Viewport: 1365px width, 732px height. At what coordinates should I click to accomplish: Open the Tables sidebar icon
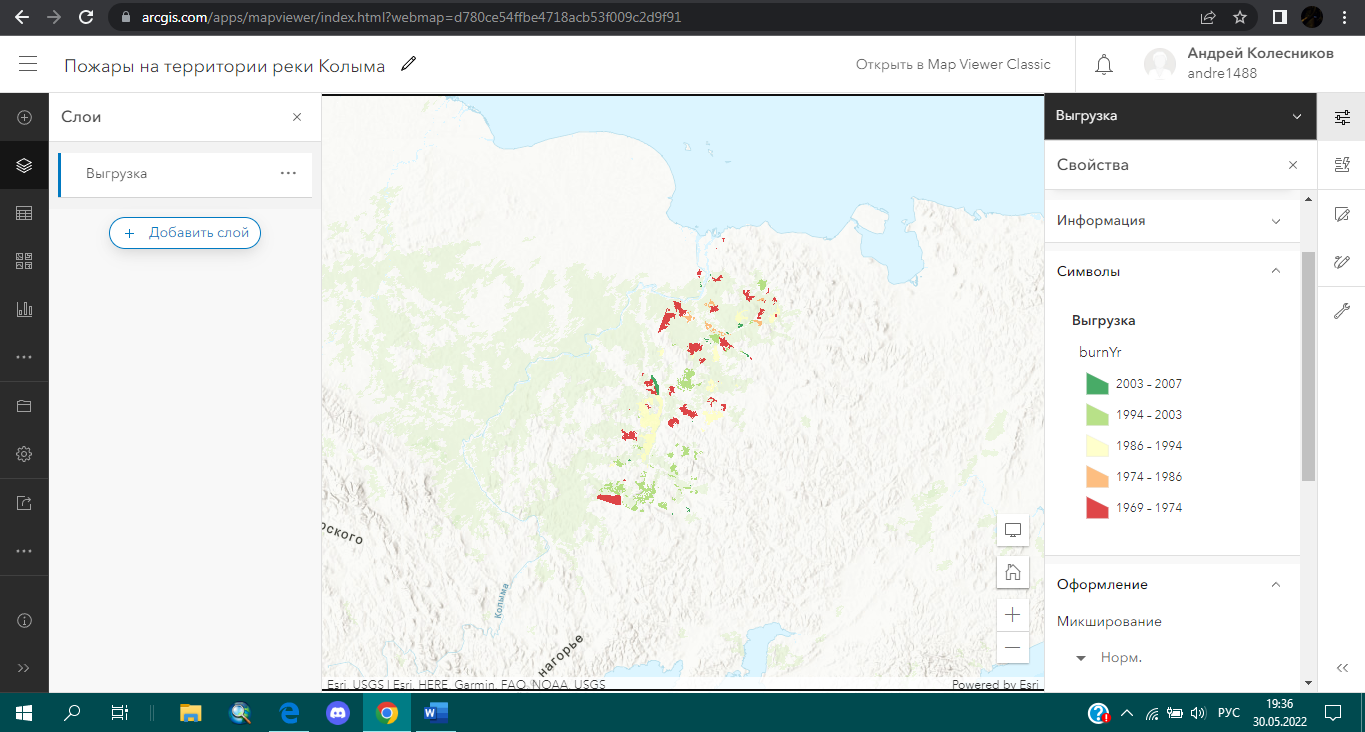[25, 213]
